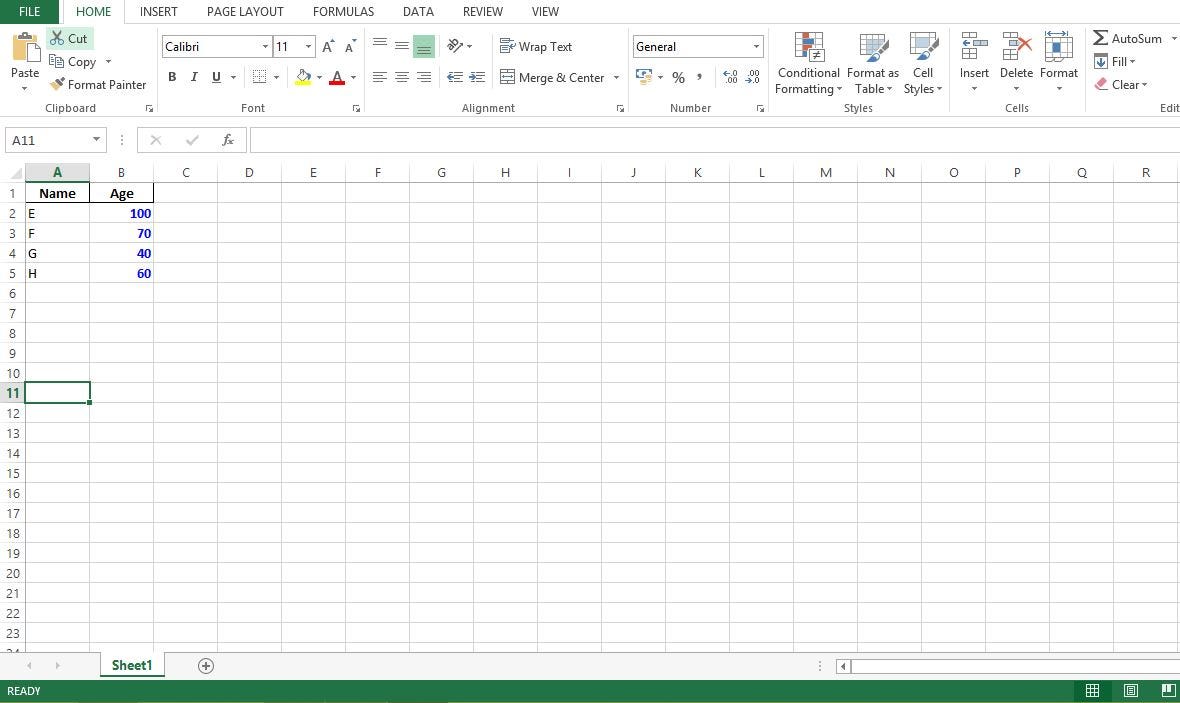
Task: Switch to Page Layout view in status bar
Action: [1130, 691]
